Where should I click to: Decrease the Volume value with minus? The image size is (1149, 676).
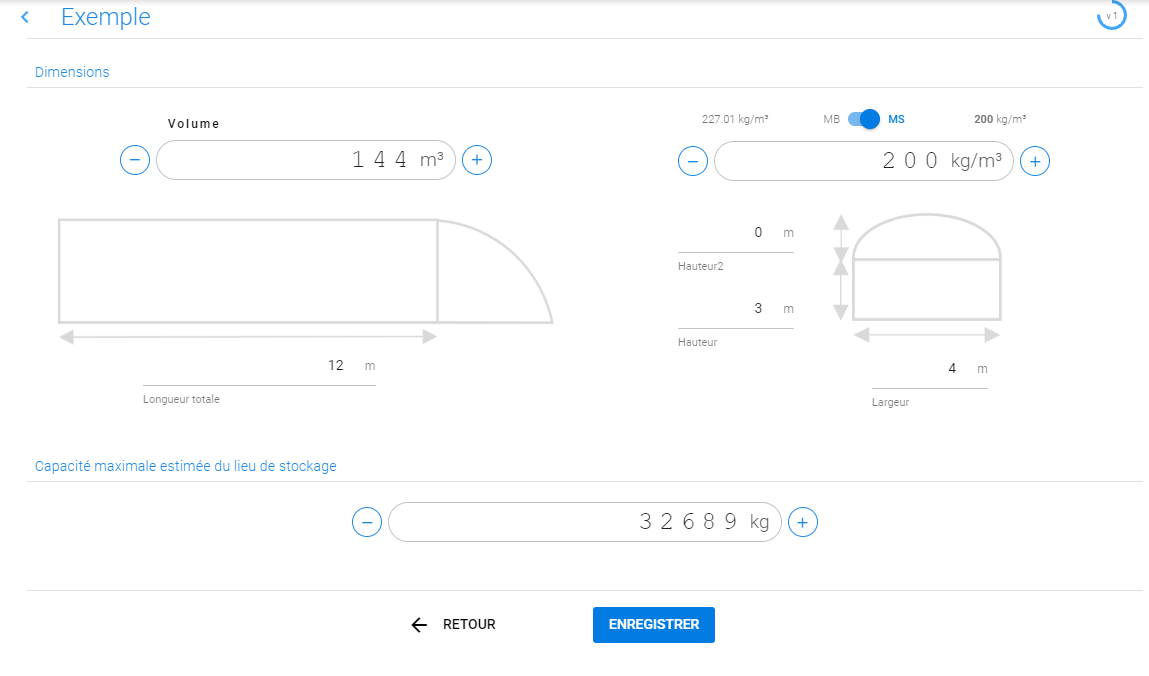tap(135, 160)
